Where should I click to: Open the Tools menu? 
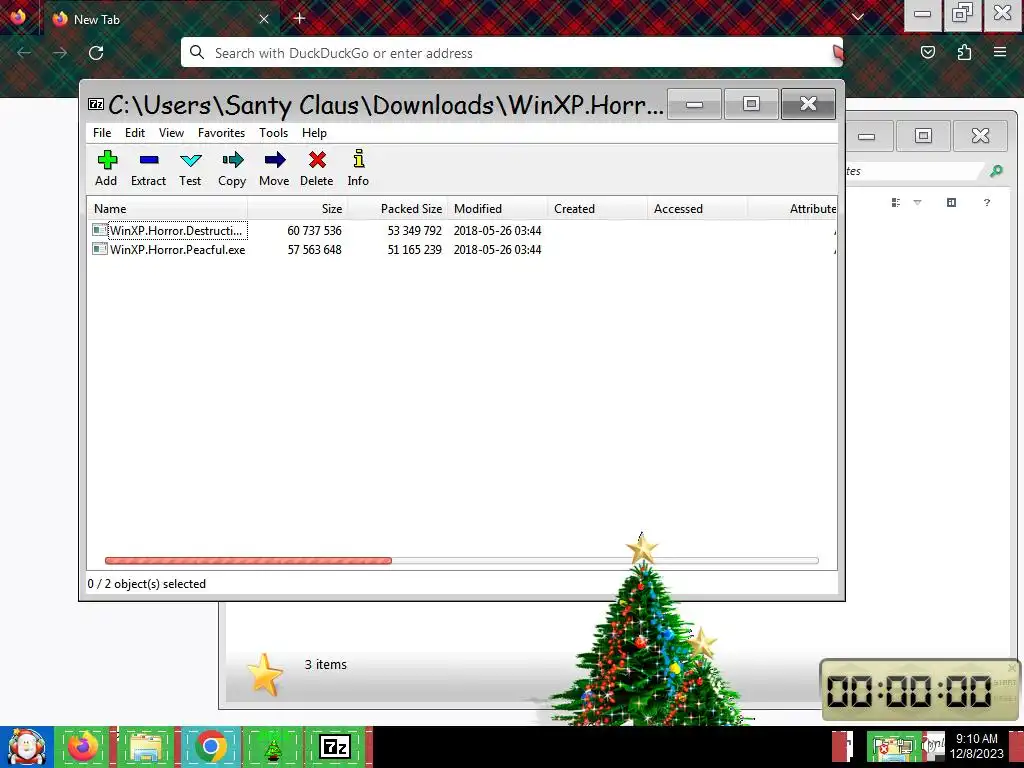coord(273,133)
